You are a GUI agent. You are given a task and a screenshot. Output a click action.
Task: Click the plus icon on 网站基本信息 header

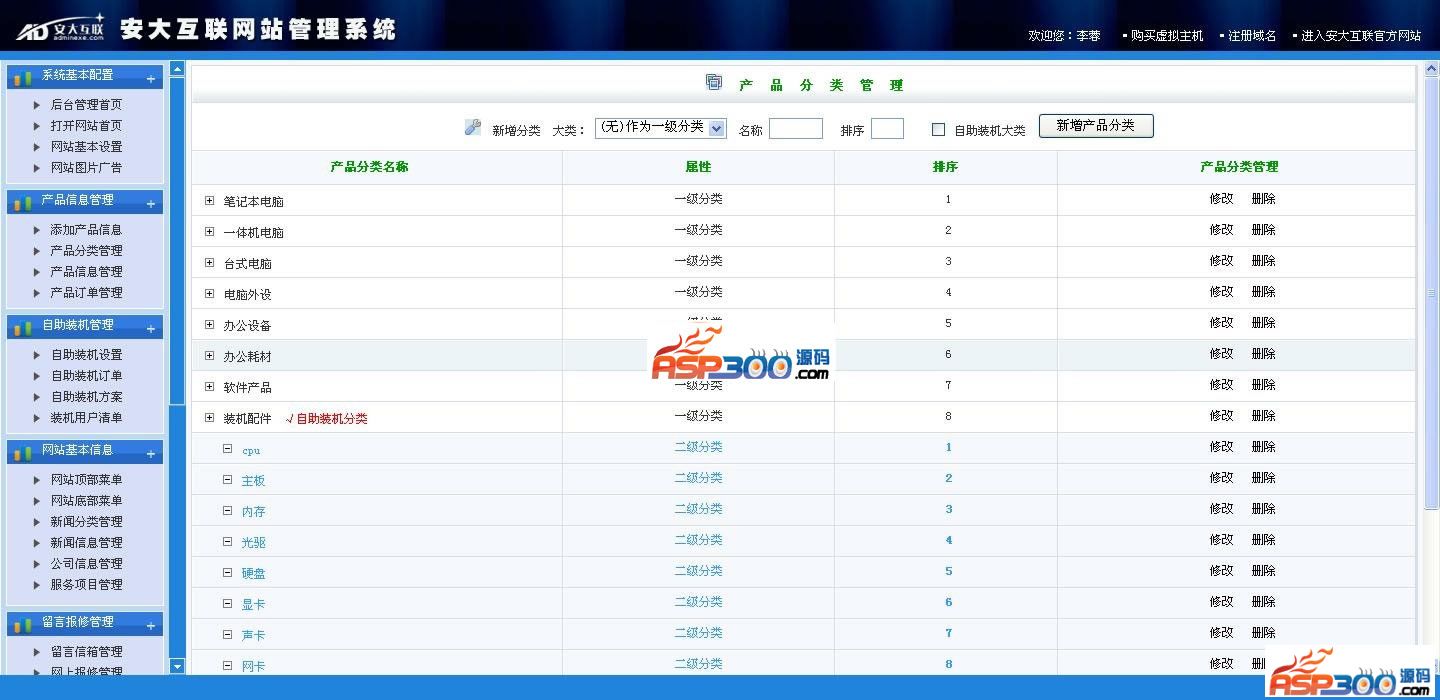(151, 454)
